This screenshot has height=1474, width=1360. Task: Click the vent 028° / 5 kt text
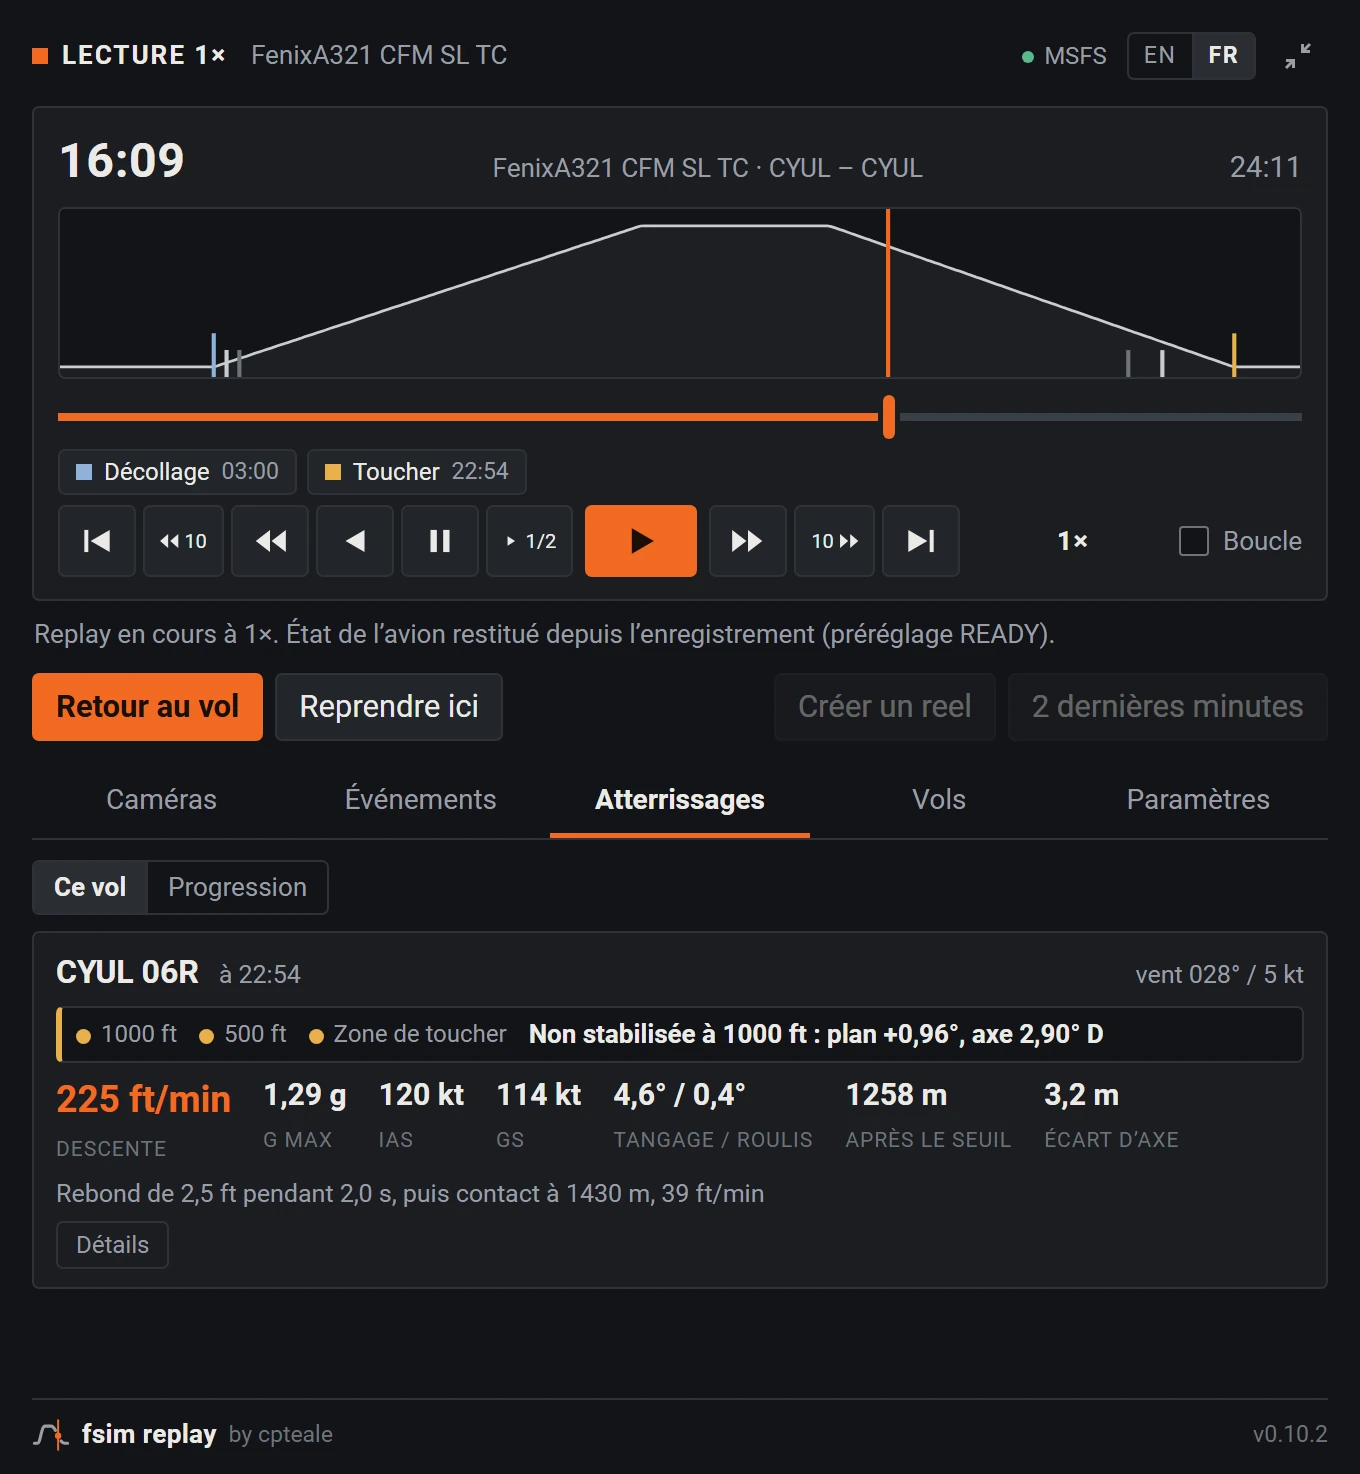pos(1219,975)
